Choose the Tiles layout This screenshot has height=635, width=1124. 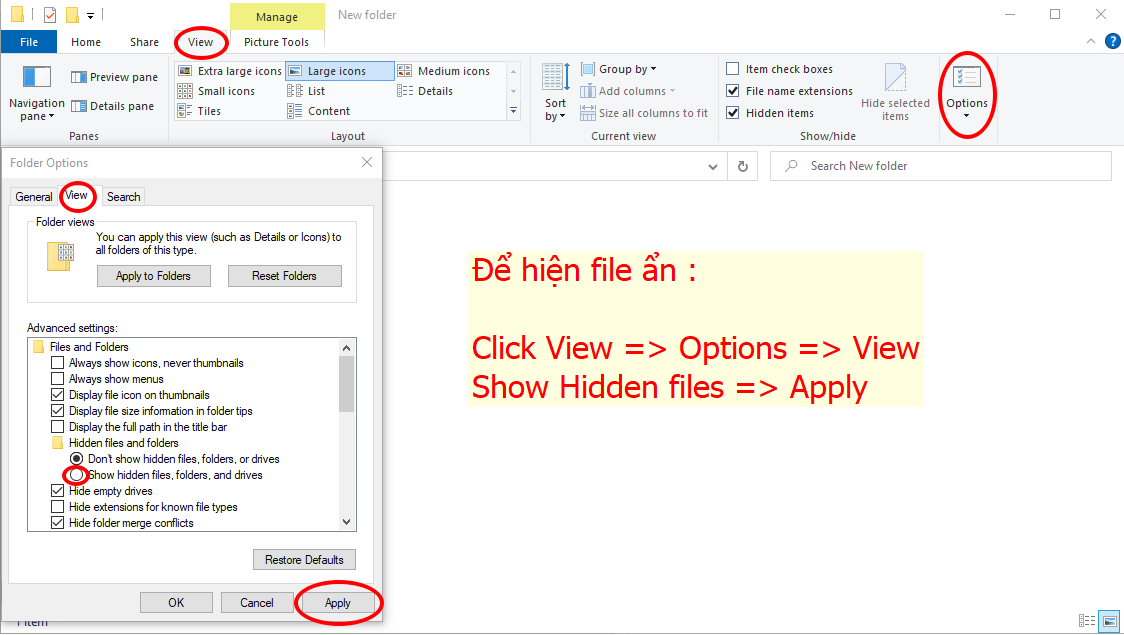pos(199,111)
